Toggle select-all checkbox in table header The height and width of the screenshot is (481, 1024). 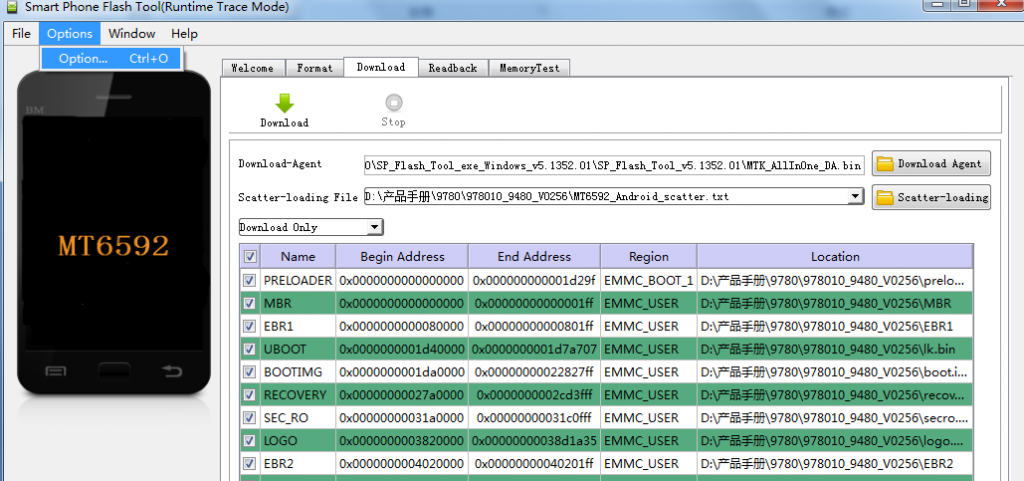click(x=249, y=256)
